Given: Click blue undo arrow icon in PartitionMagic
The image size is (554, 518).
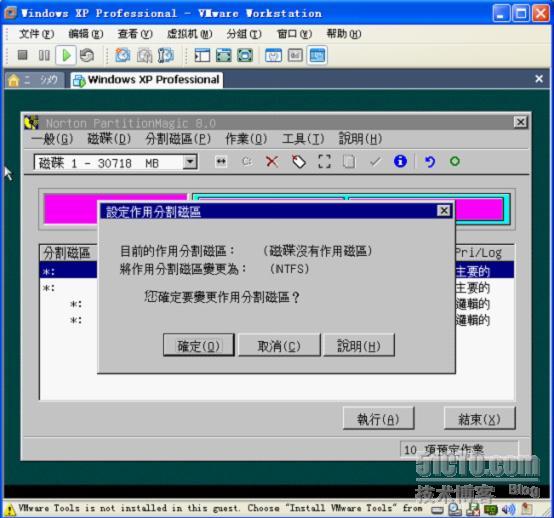Looking at the screenshot, I should pos(429,161).
